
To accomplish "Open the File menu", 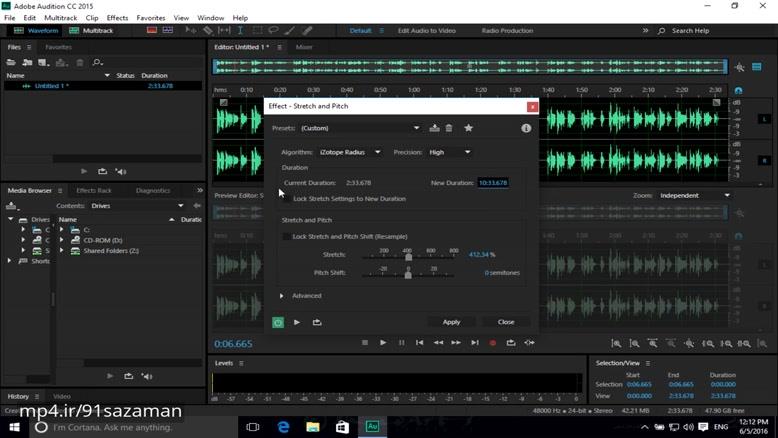I will [x=9, y=18].
